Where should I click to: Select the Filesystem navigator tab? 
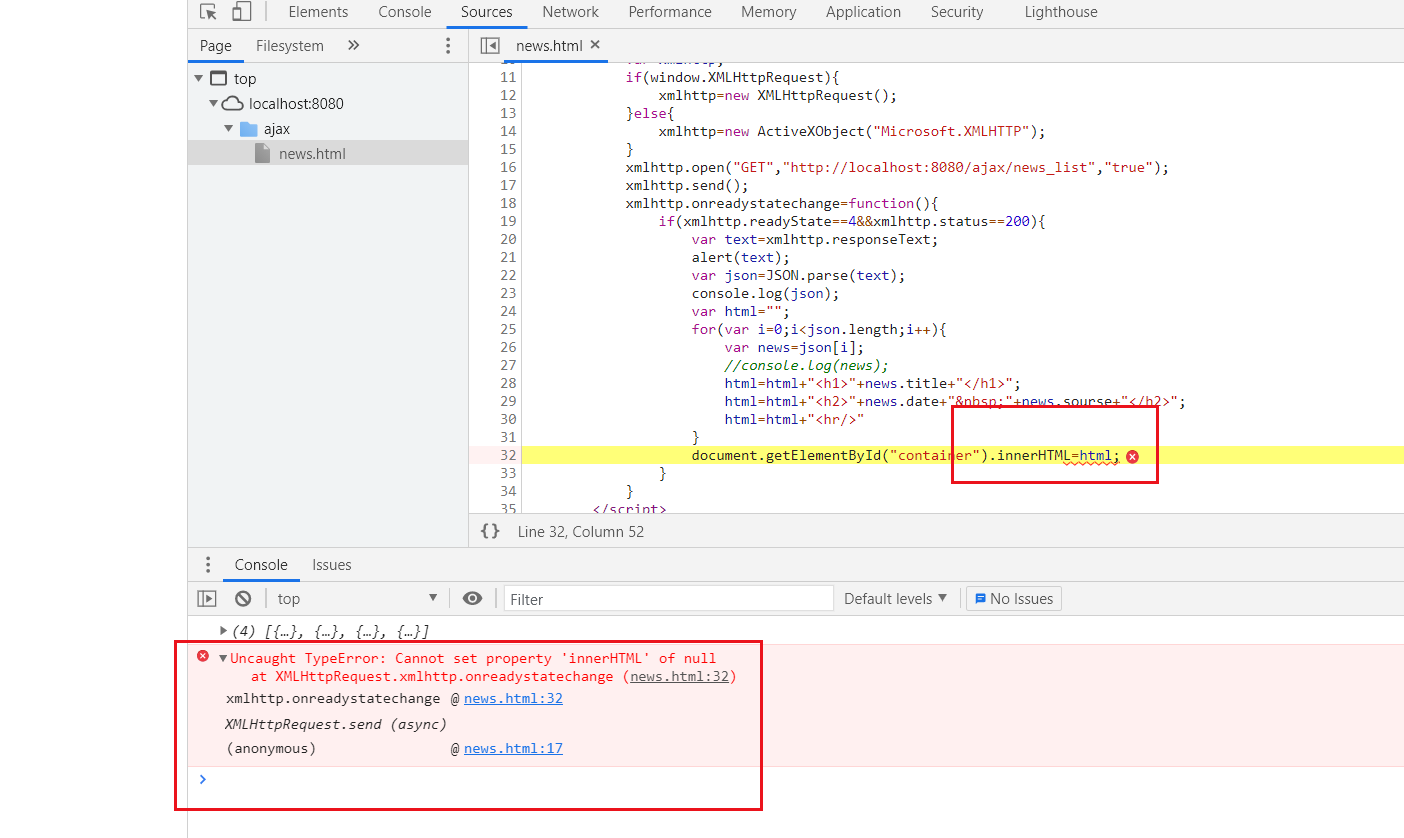pos(290,46)
